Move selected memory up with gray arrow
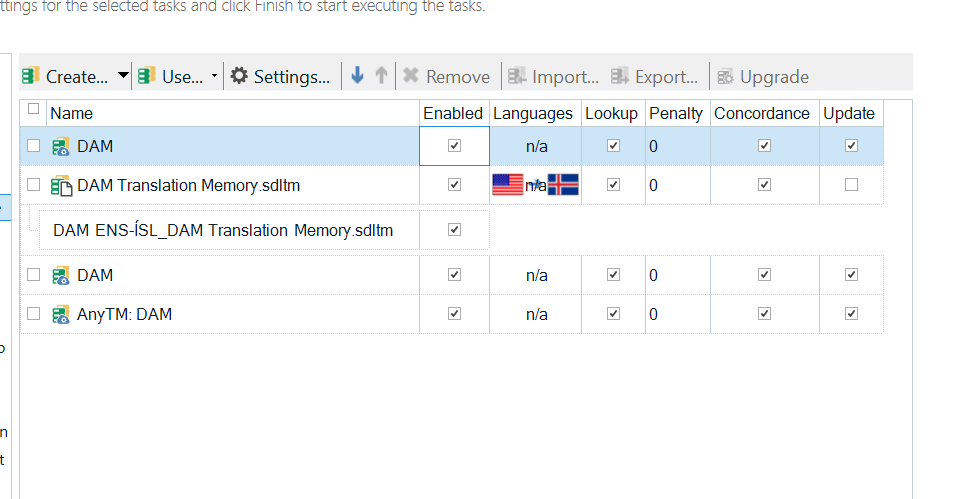The image size is (955, 499). [x=381, y=76]
